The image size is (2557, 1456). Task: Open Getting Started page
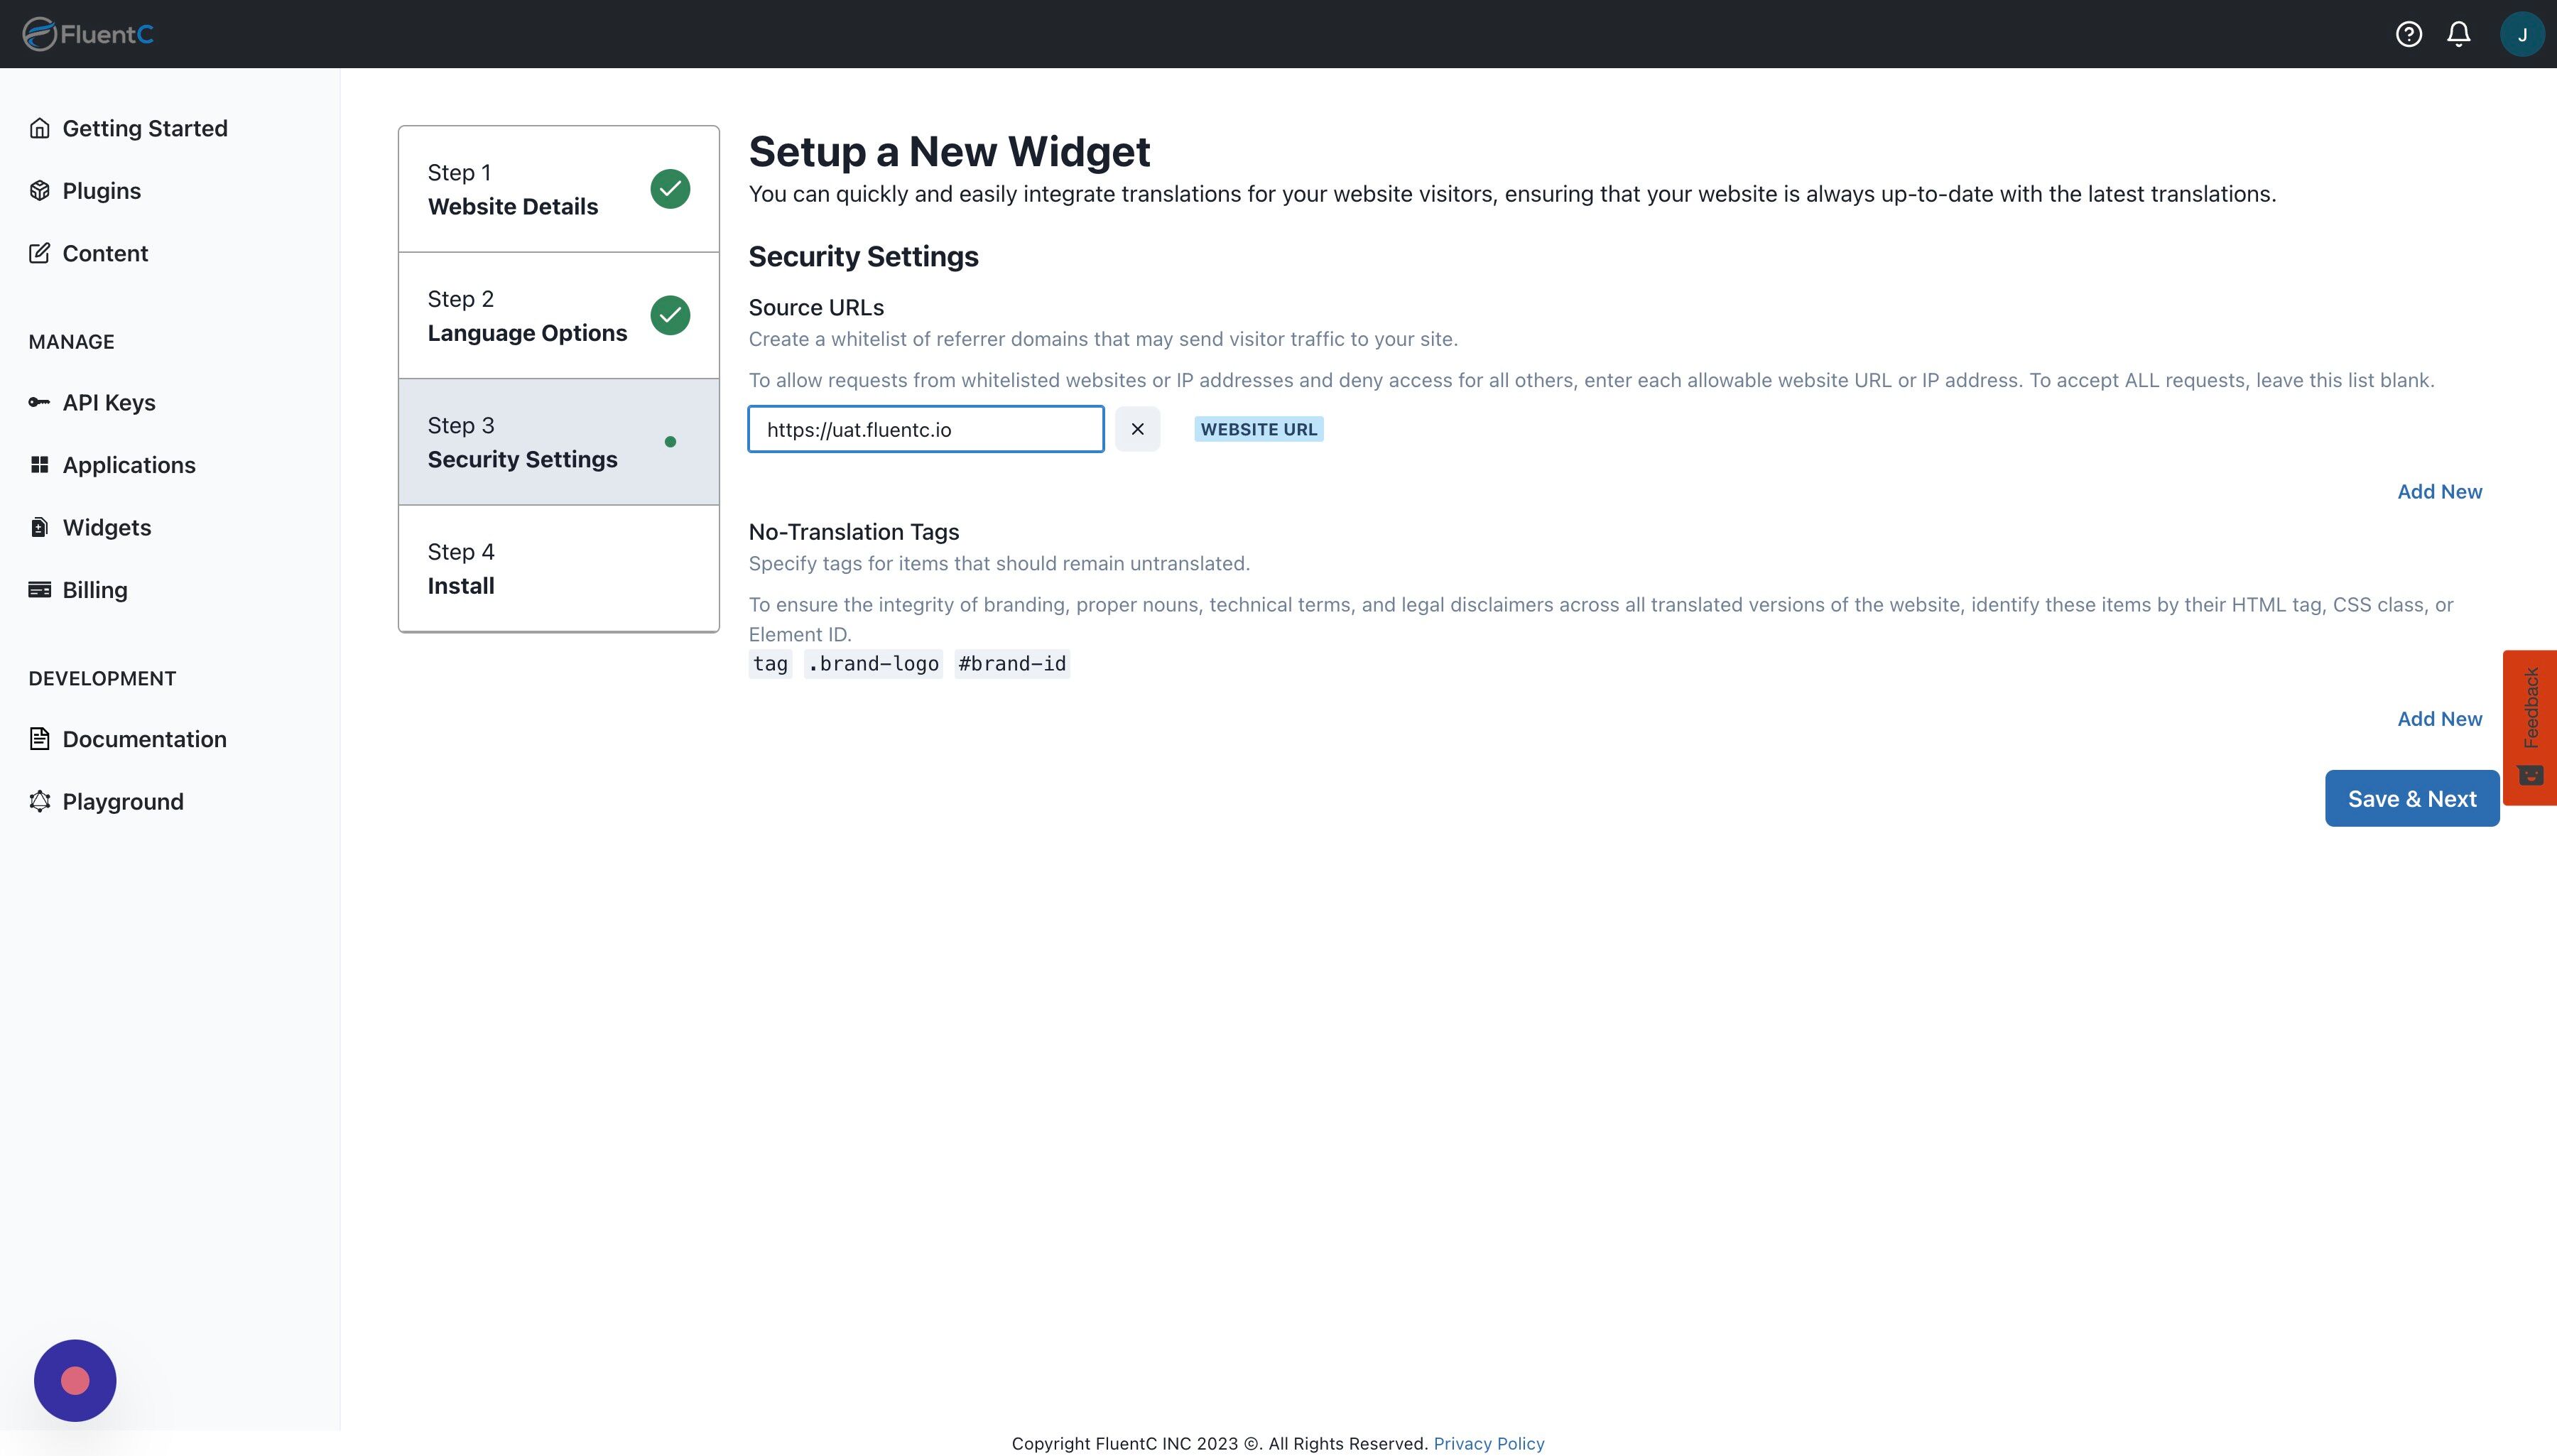(144, 128)
